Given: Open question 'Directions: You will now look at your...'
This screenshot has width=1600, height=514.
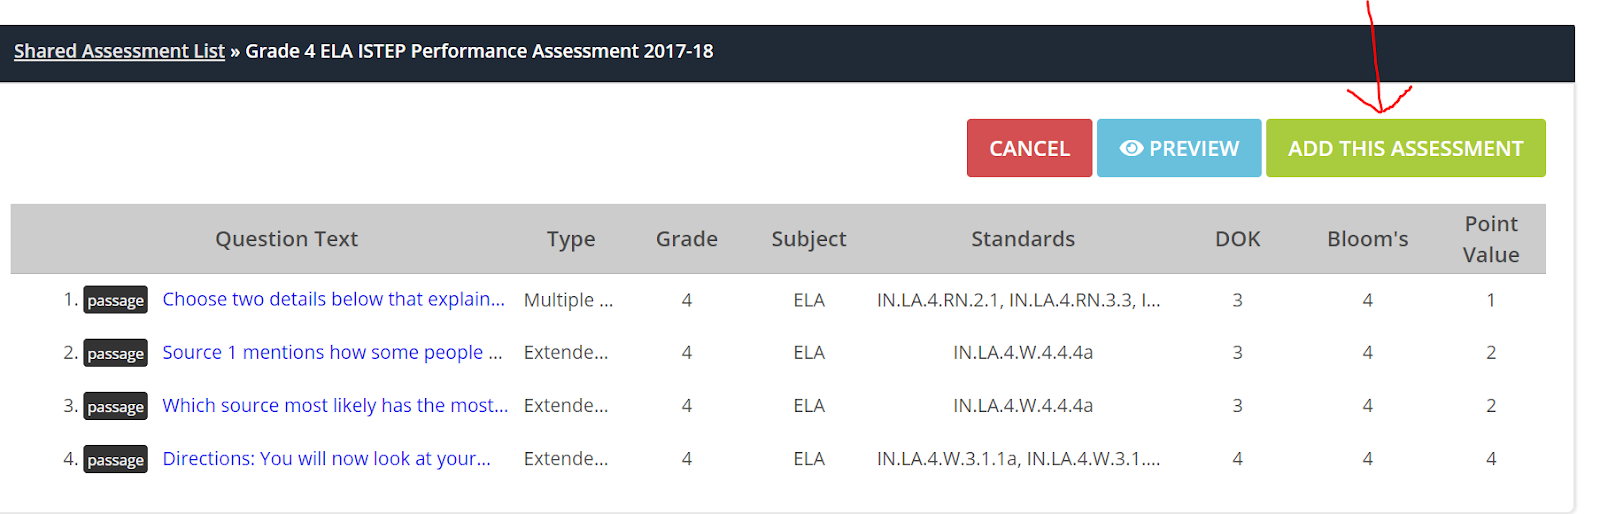Looking at the screenshot, I should click(326, 458).
